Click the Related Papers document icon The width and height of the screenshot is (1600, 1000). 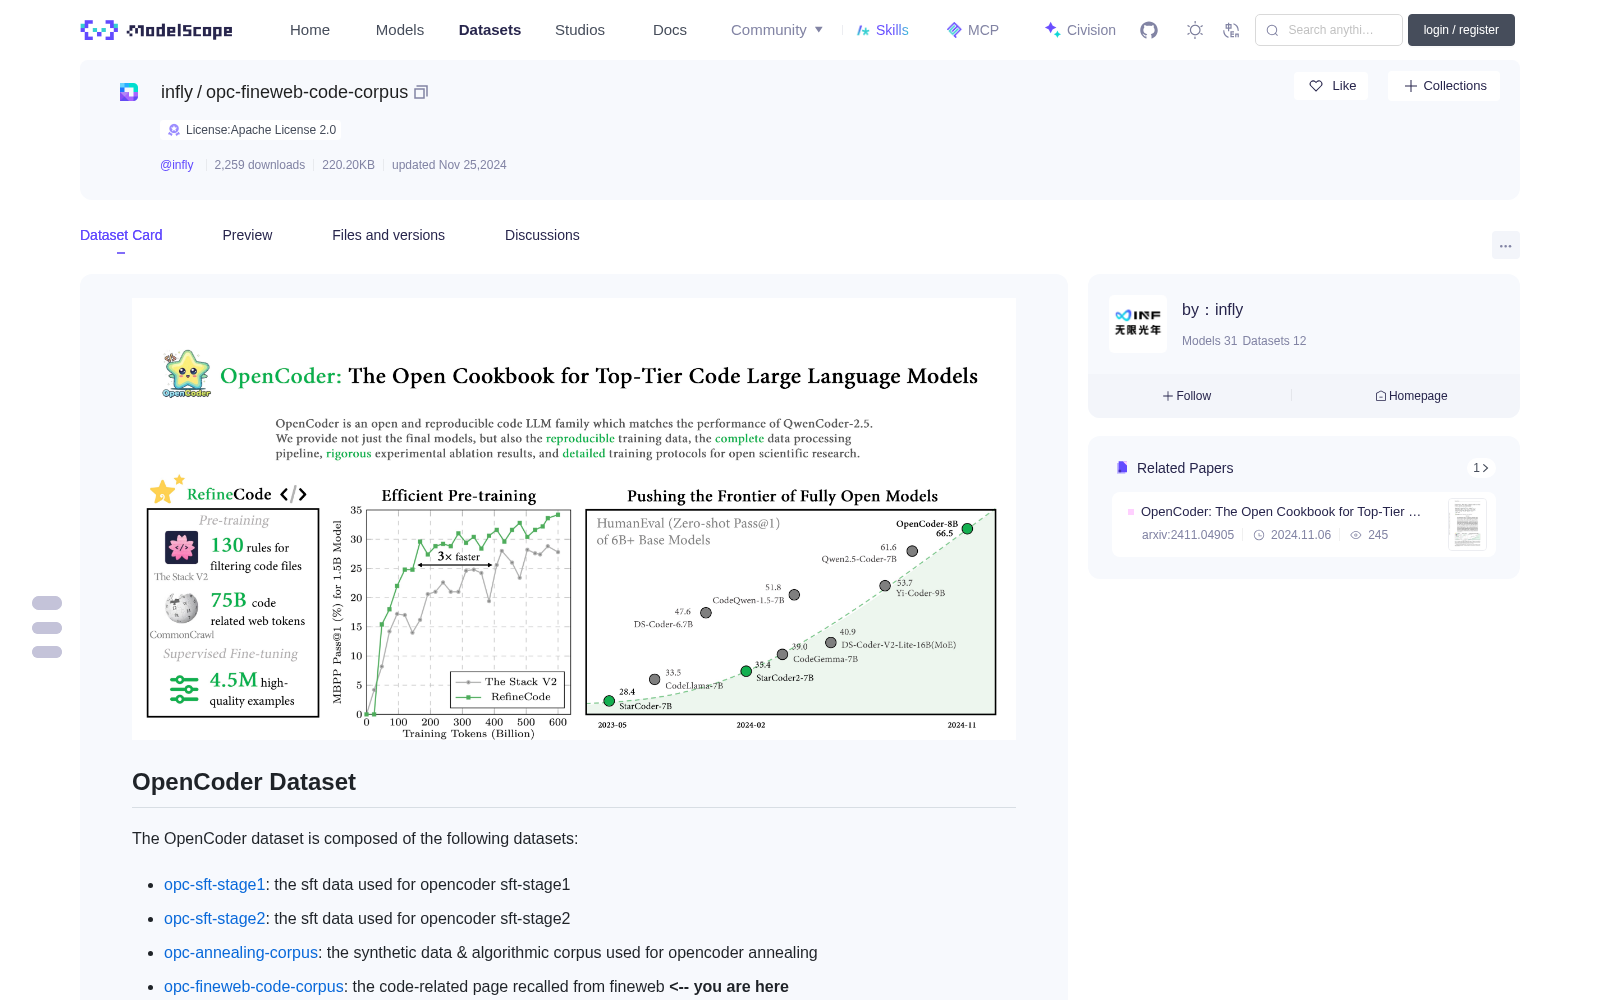click(x=1122, y=468)
